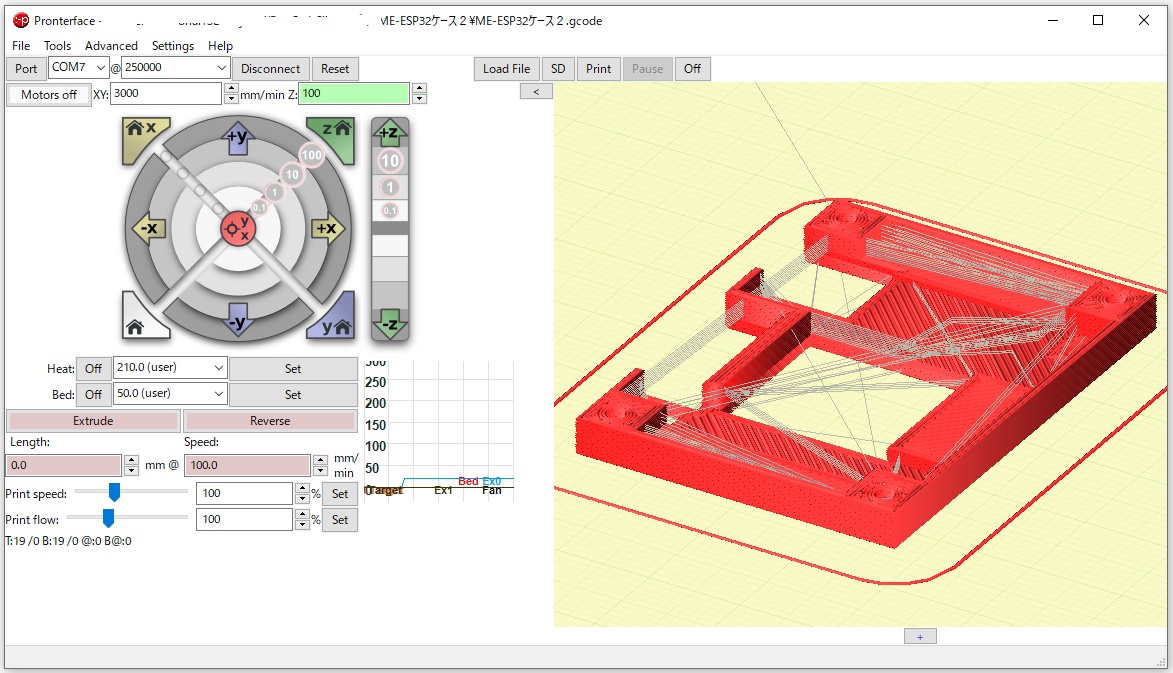Viewport: 1173px width, 673px height.
Task: Open the Advanced menu
Action: [111, 46]
